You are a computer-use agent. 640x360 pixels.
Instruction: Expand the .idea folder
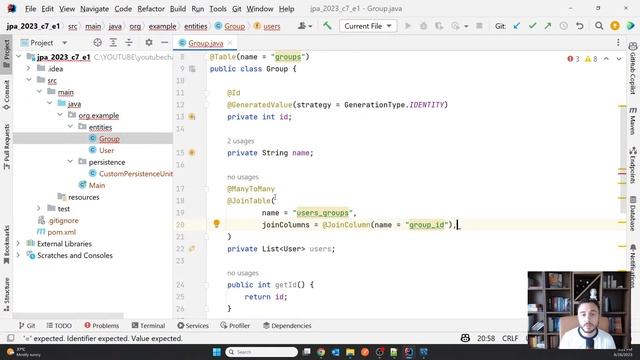click(29, 68)
